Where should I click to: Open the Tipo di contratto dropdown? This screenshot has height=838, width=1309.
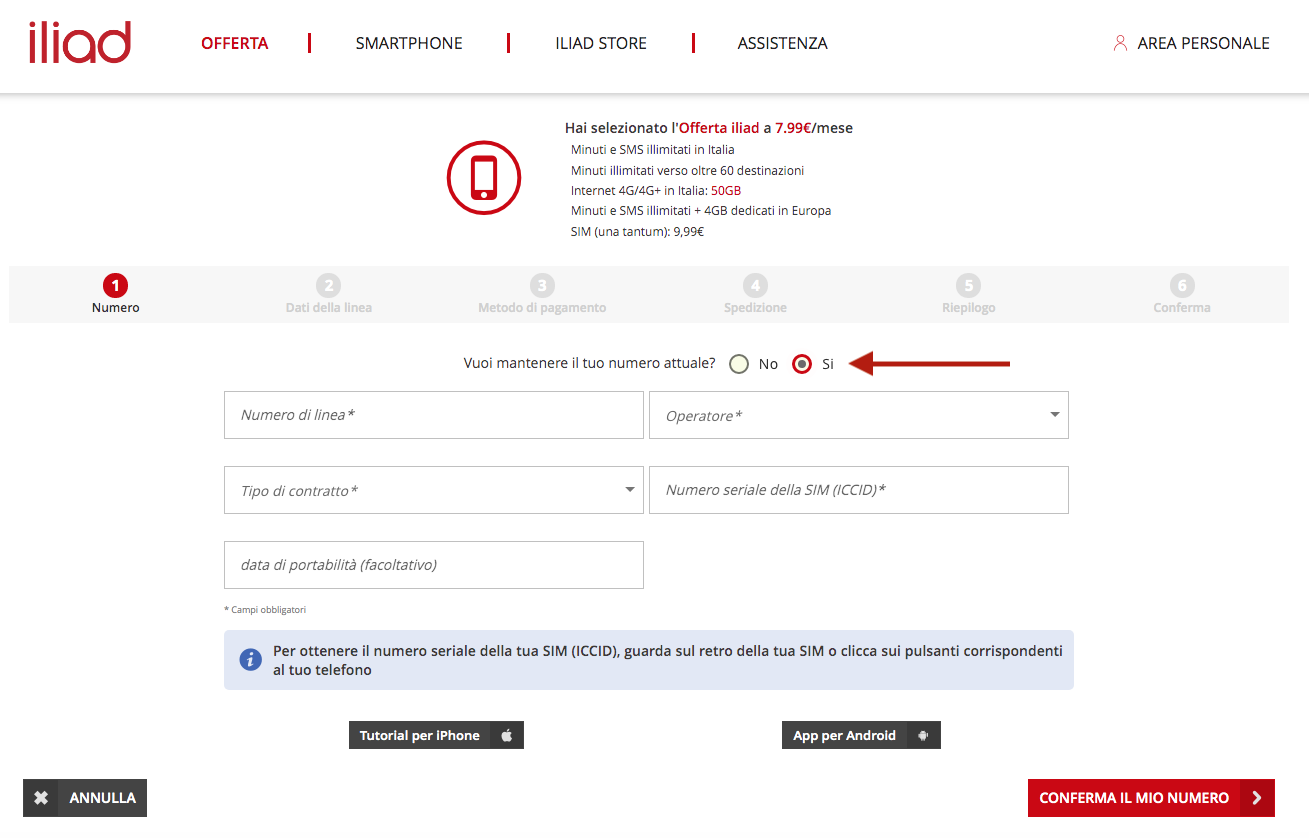434,490
